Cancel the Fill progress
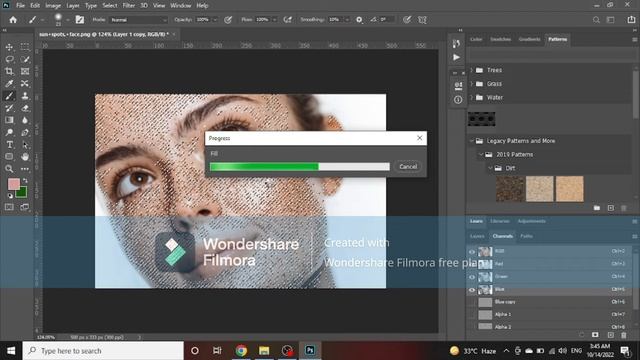The width and height of the screenshot is (640, 360). tap(408, 167)
